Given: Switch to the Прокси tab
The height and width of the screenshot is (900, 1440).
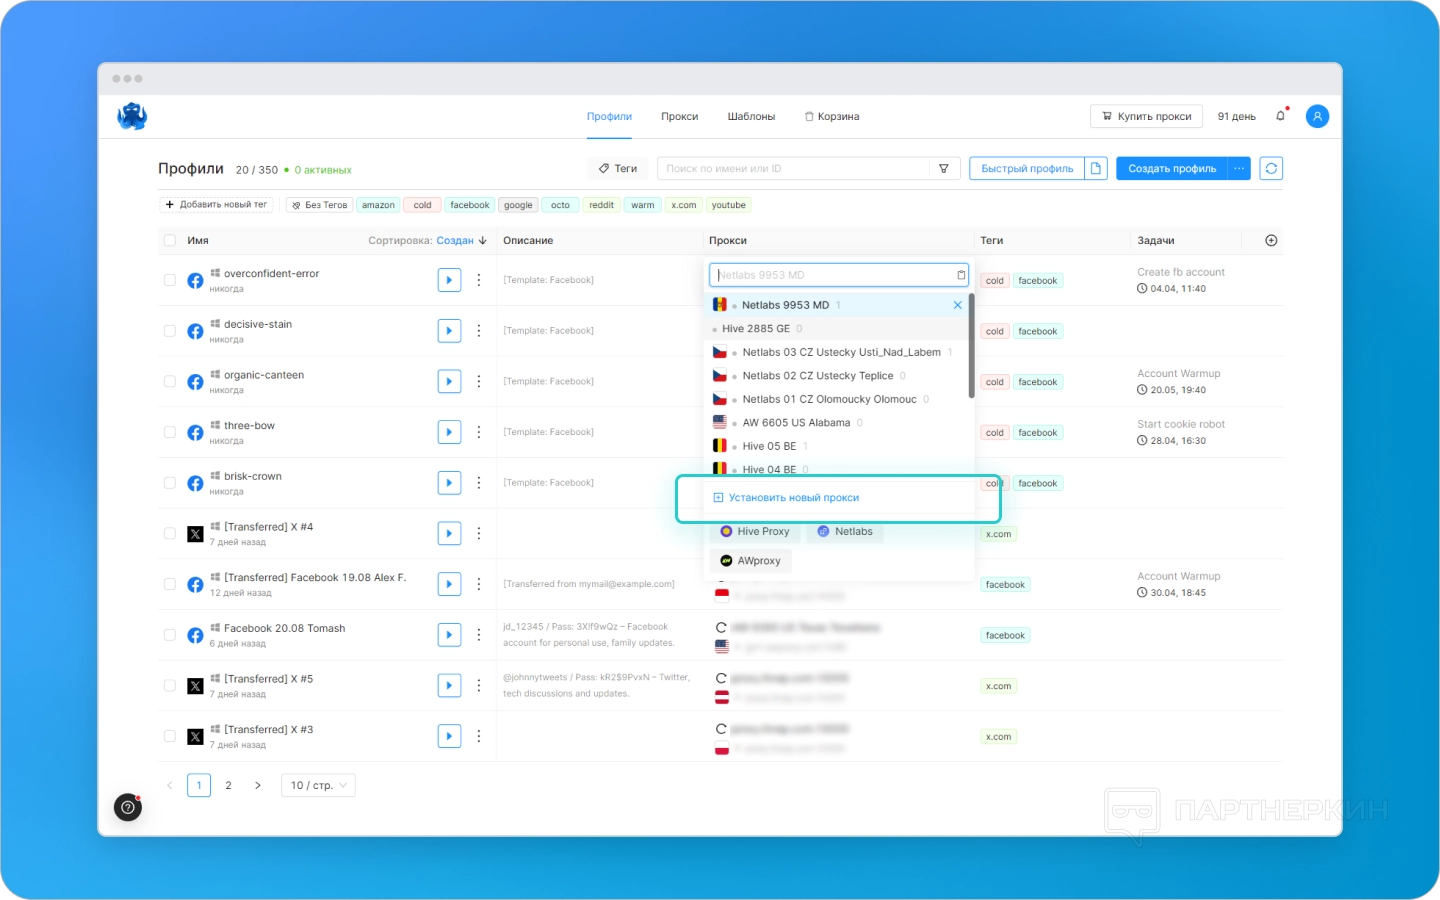Looking at the screenshot, I should coord(679,116).
